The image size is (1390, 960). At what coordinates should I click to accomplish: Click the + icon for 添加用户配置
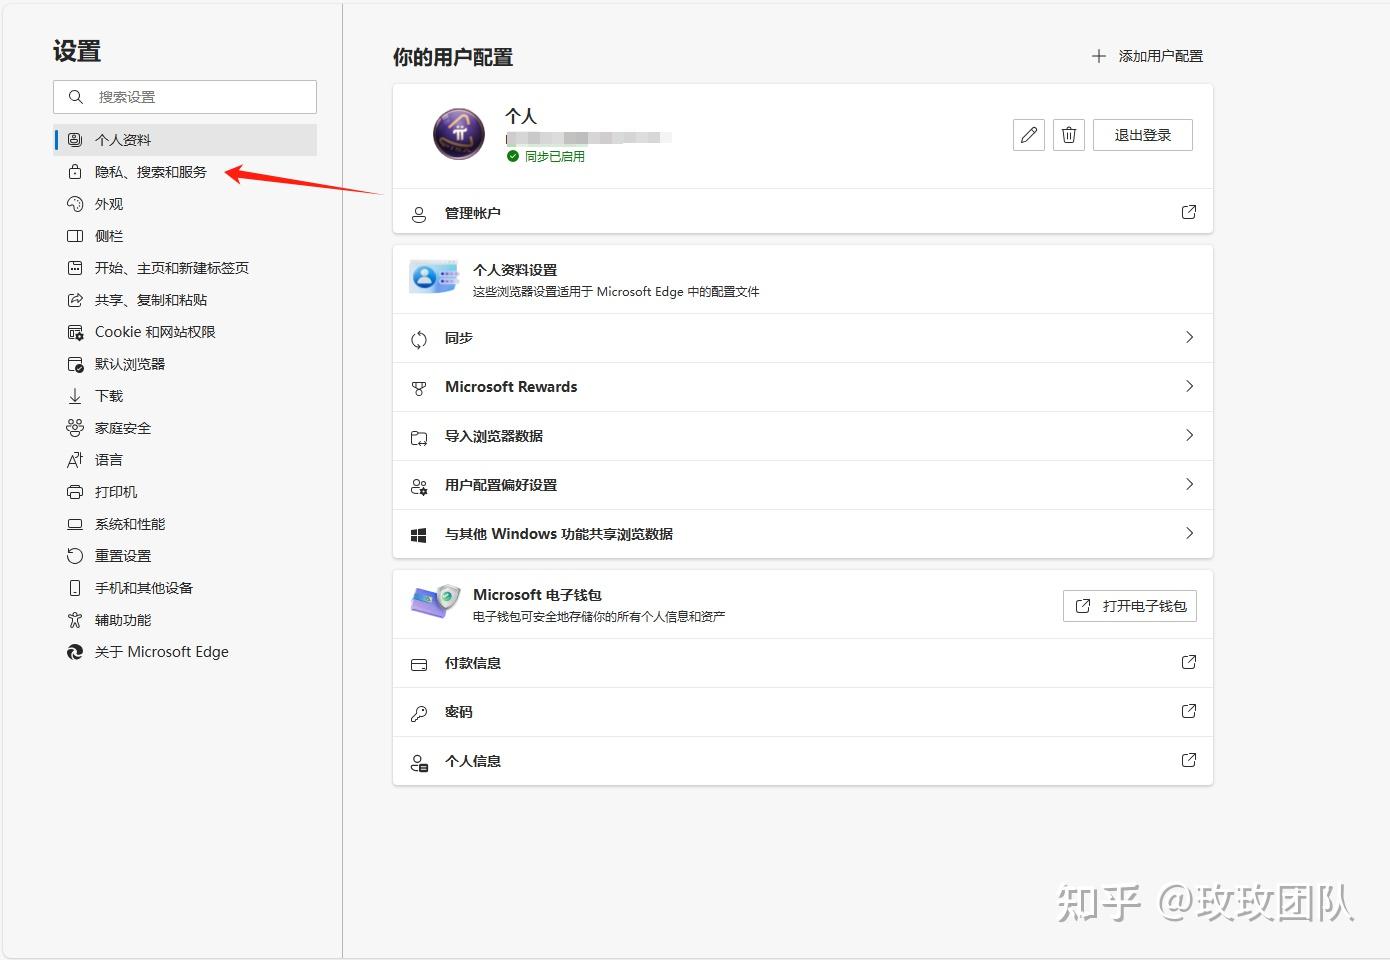coord(1098,56)
